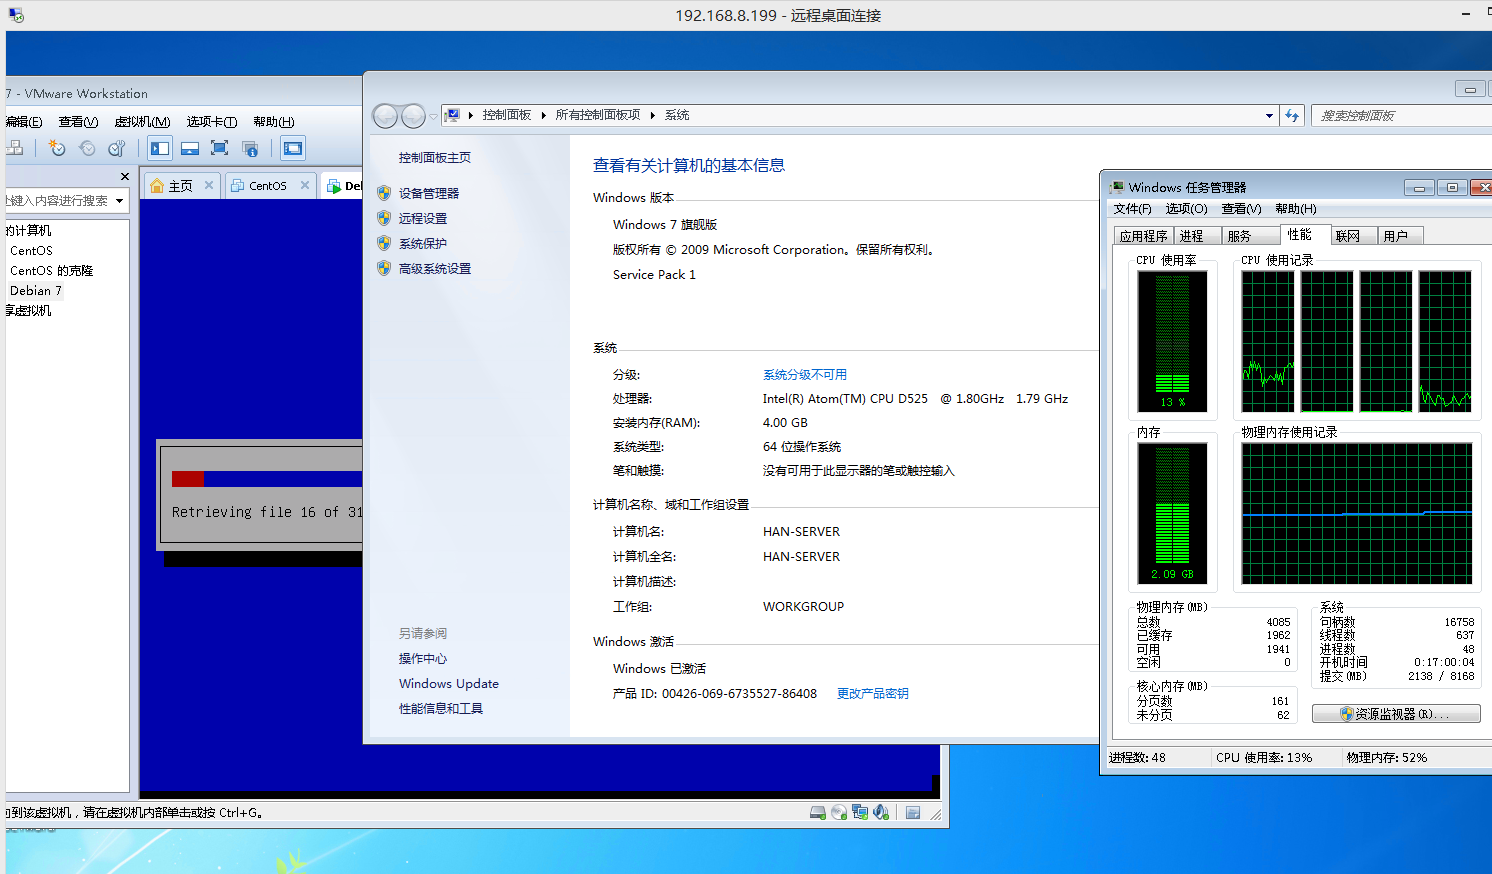Click the 资源监视器 button in Task Manager
This screenshot has width=1492, height=874.
tap(1396, 714)
